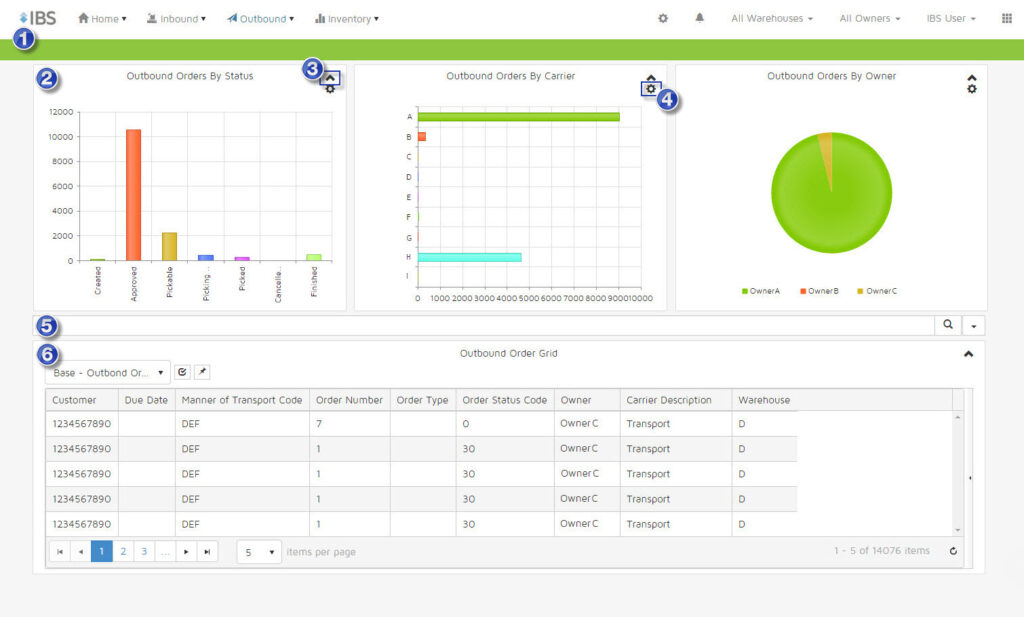Click the Approved orange bar

[133, 195]
